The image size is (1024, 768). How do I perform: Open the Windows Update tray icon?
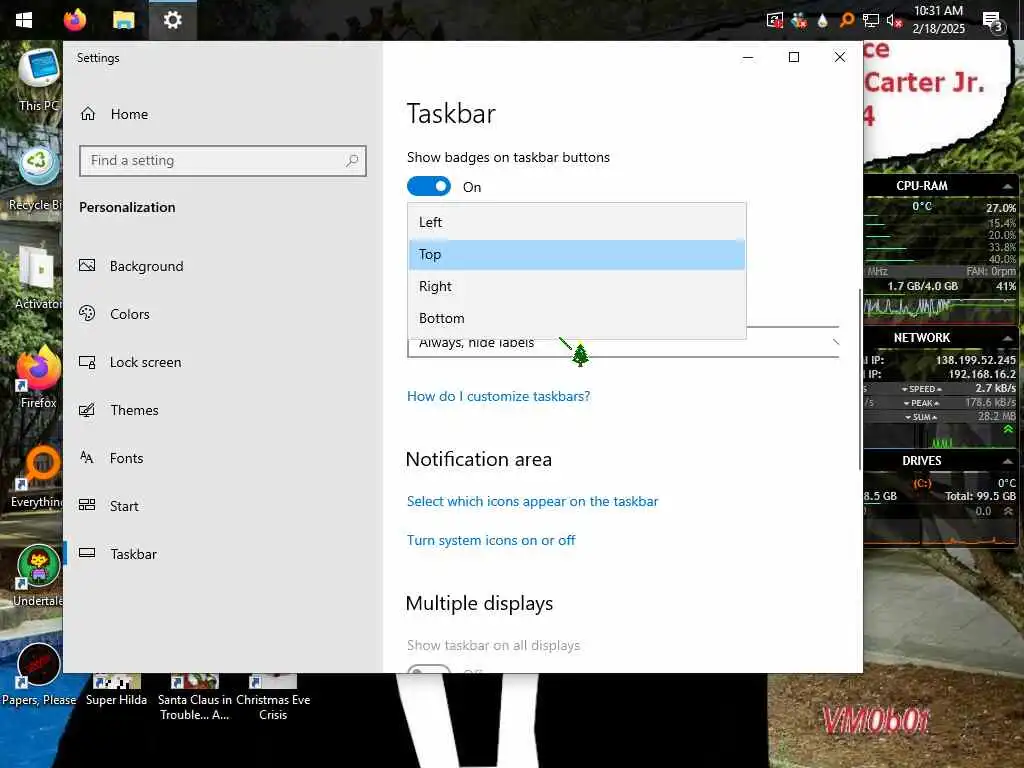click(x=775, y=20)
